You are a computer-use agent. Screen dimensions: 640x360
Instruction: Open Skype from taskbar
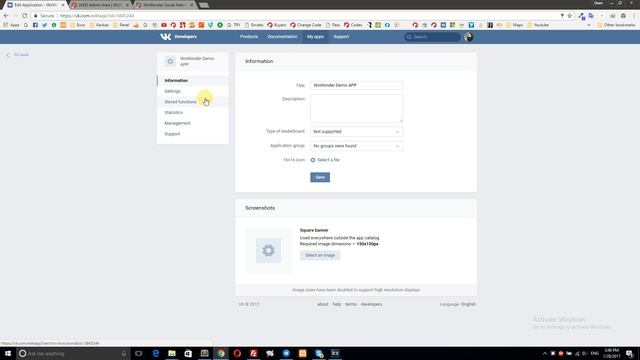pos(319,353)
